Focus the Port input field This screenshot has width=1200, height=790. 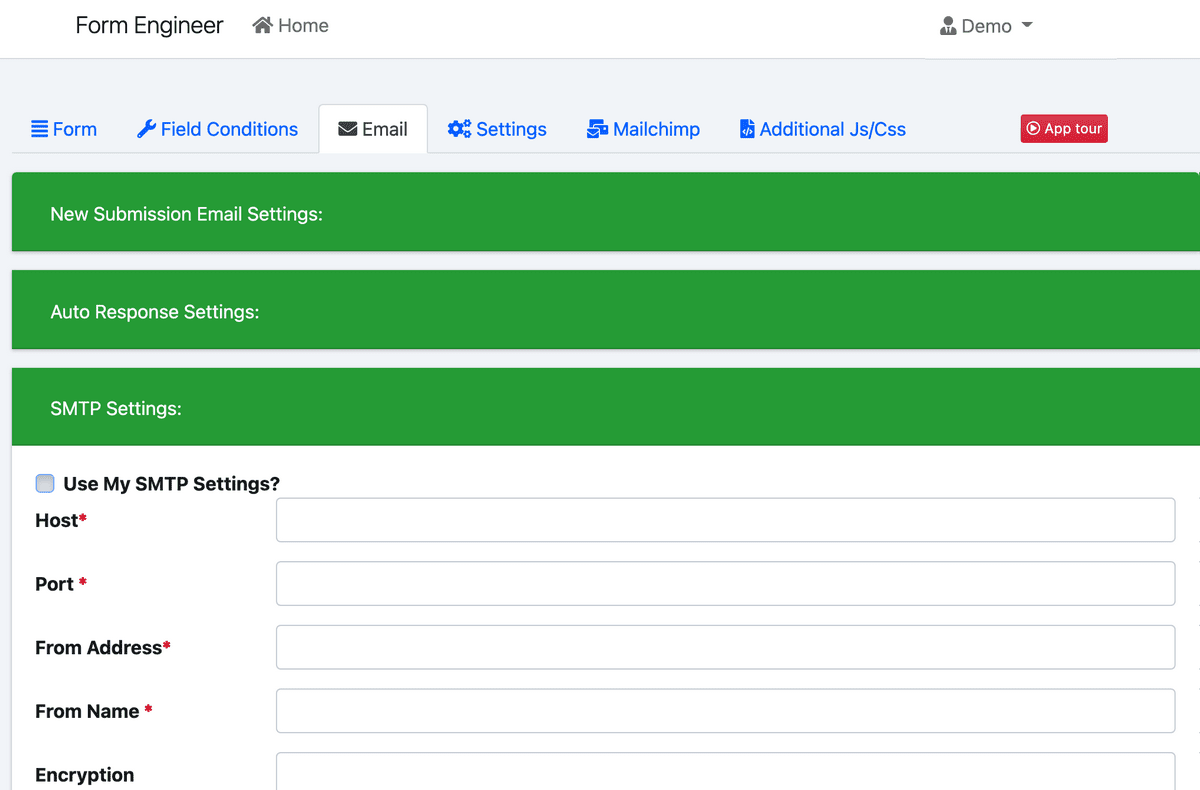click(x=725, y=584)
